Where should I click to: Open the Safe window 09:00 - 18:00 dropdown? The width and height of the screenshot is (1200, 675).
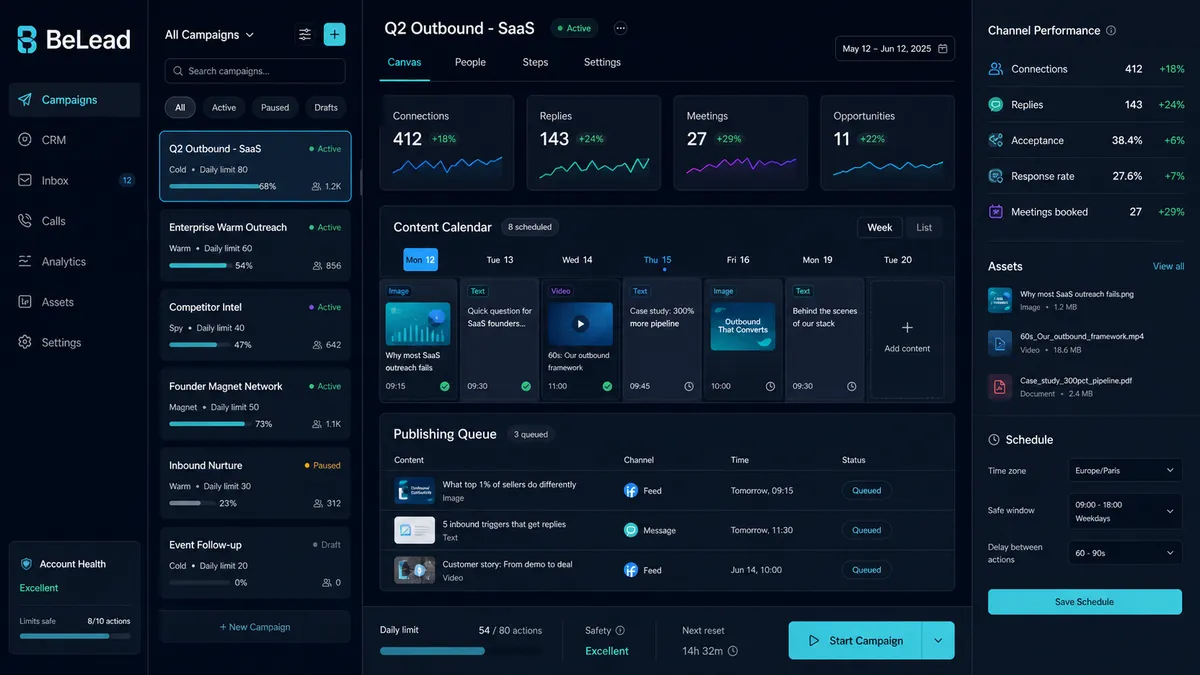[x=1125, y=511]
